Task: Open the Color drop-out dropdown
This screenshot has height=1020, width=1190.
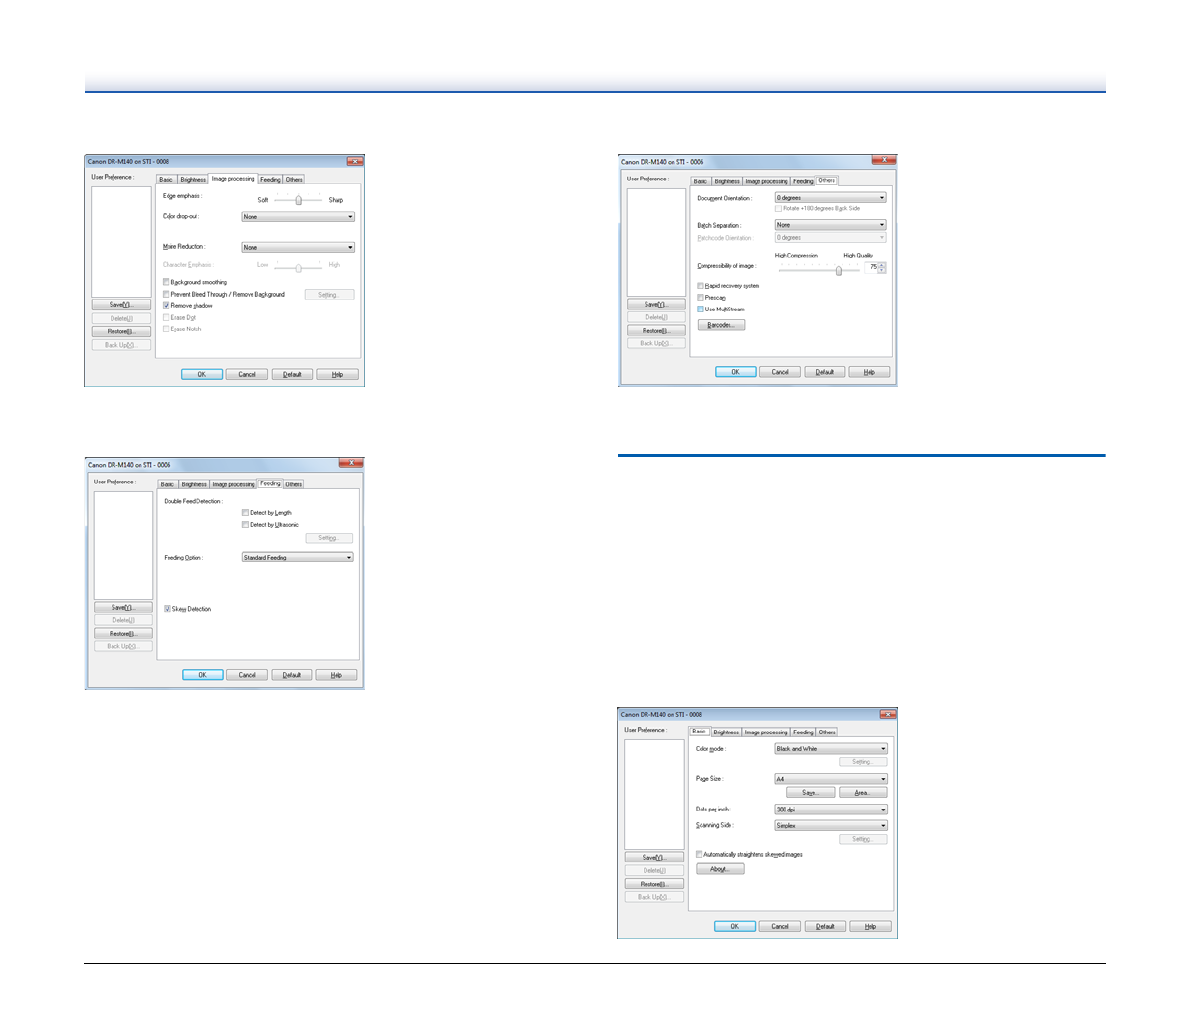Action: tap(298, 217)
